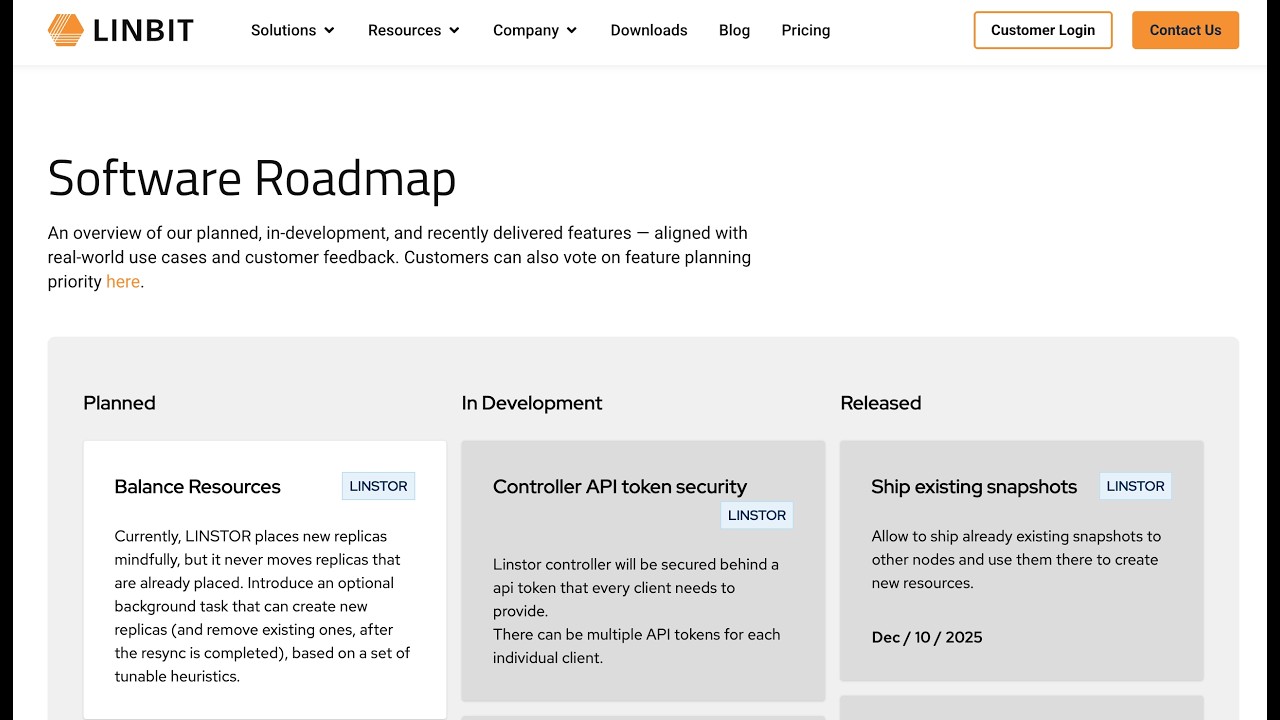The width and height of the screenshot is (1280, 720).
Task: Open the Company dropdown menu
Action: point(535,30)
